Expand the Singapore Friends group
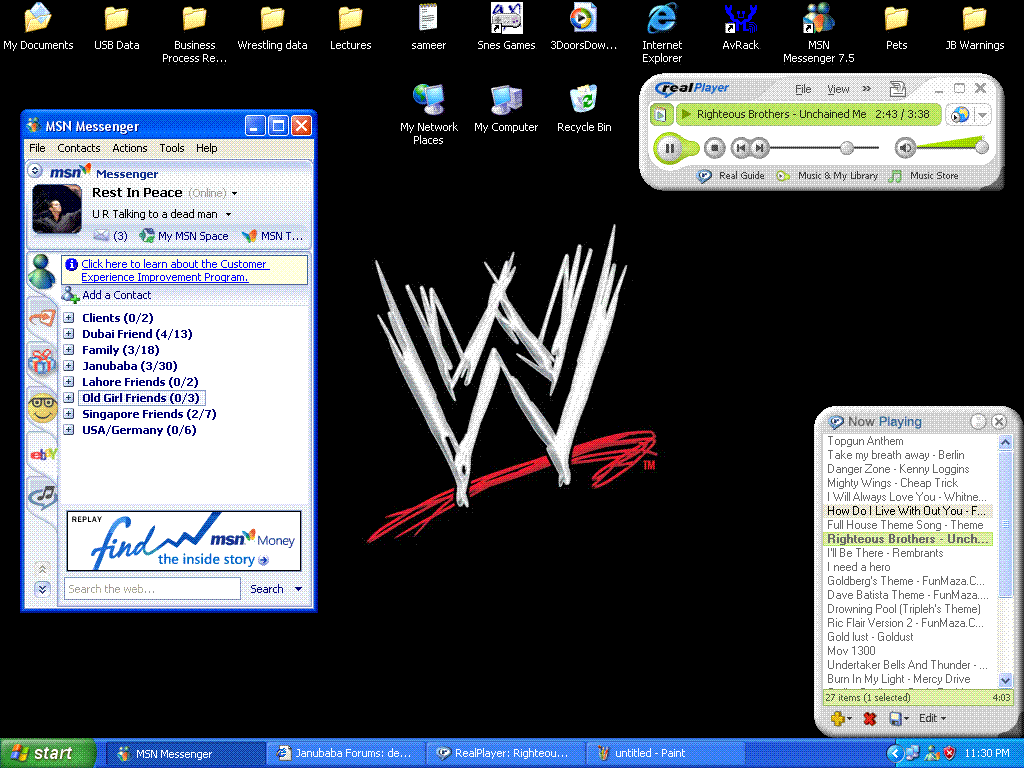 tap(69, 414)
